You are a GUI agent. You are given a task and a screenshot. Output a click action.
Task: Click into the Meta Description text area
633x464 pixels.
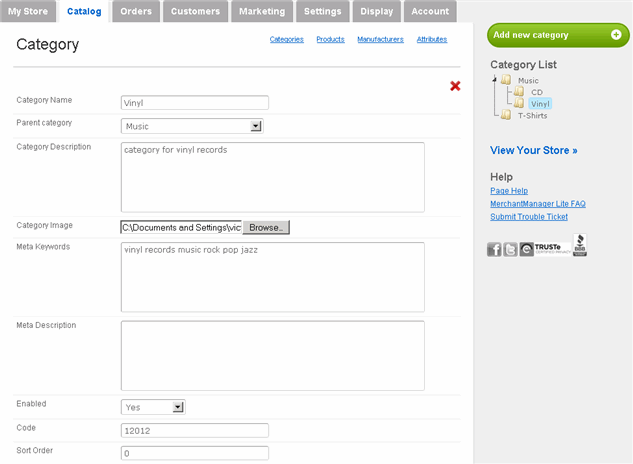coord(272,354)
